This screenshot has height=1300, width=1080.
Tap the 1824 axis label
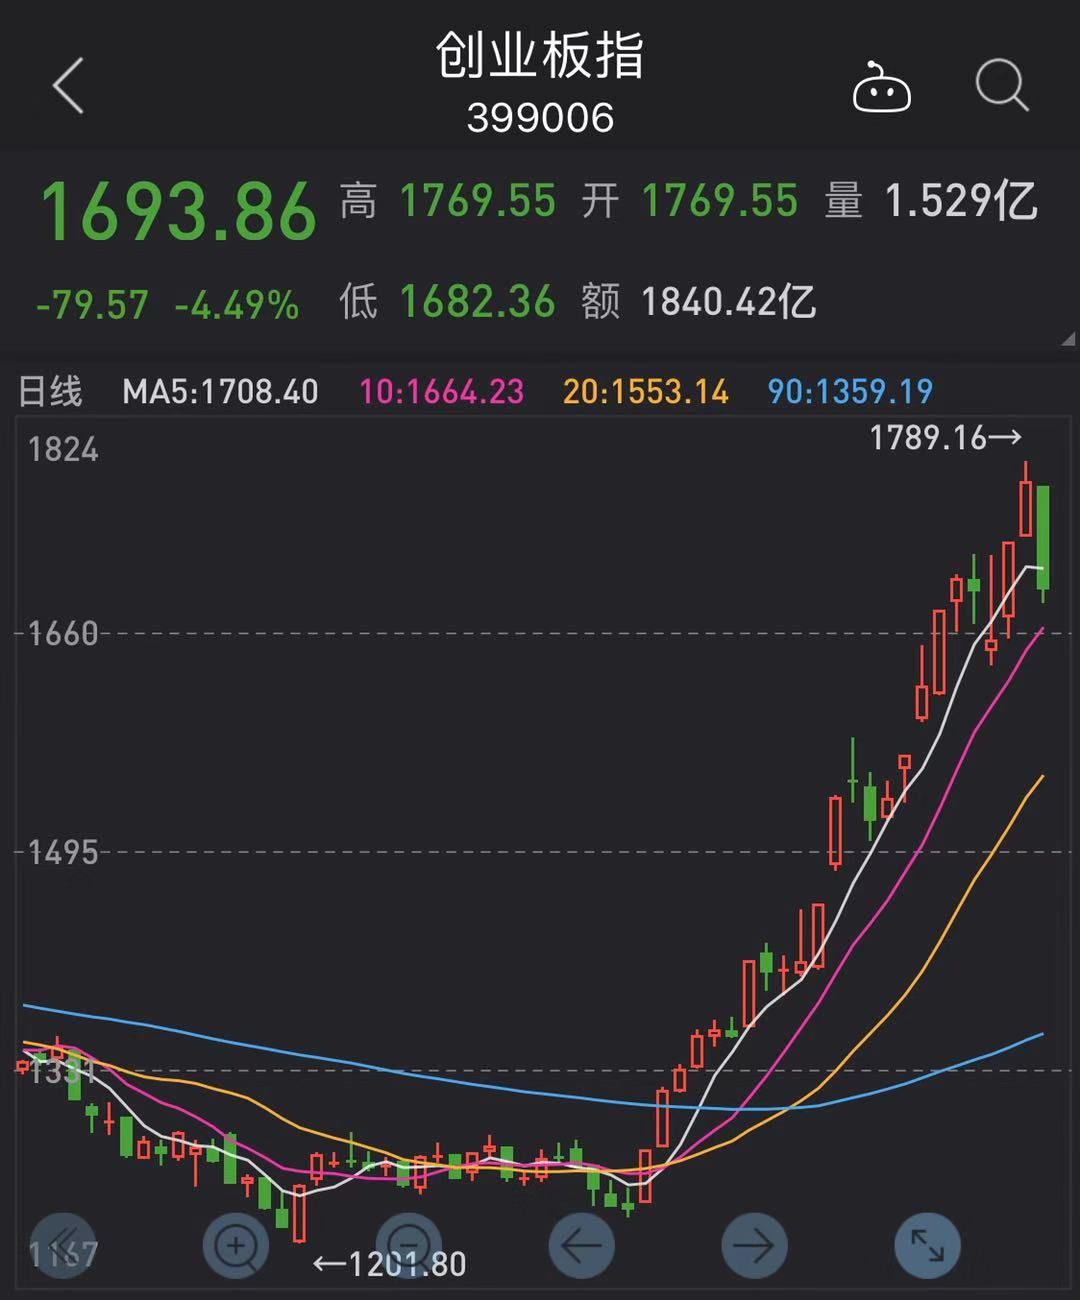tap(63, 449)
